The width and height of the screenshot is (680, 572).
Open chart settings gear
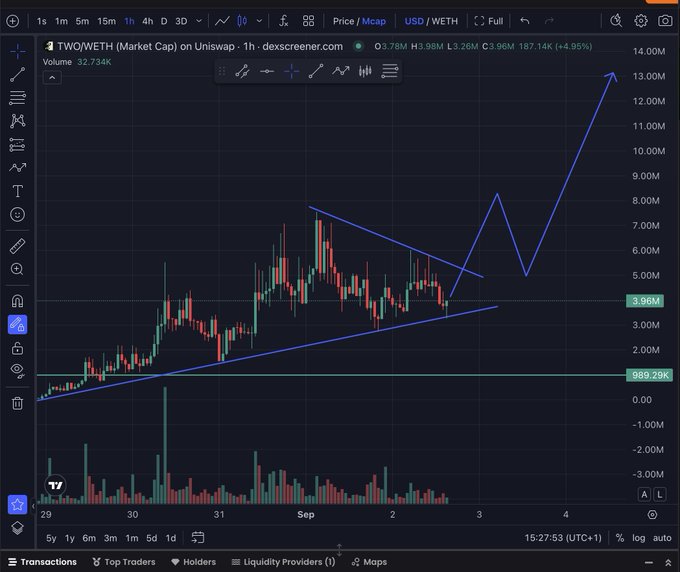click(x=641, y=20)
